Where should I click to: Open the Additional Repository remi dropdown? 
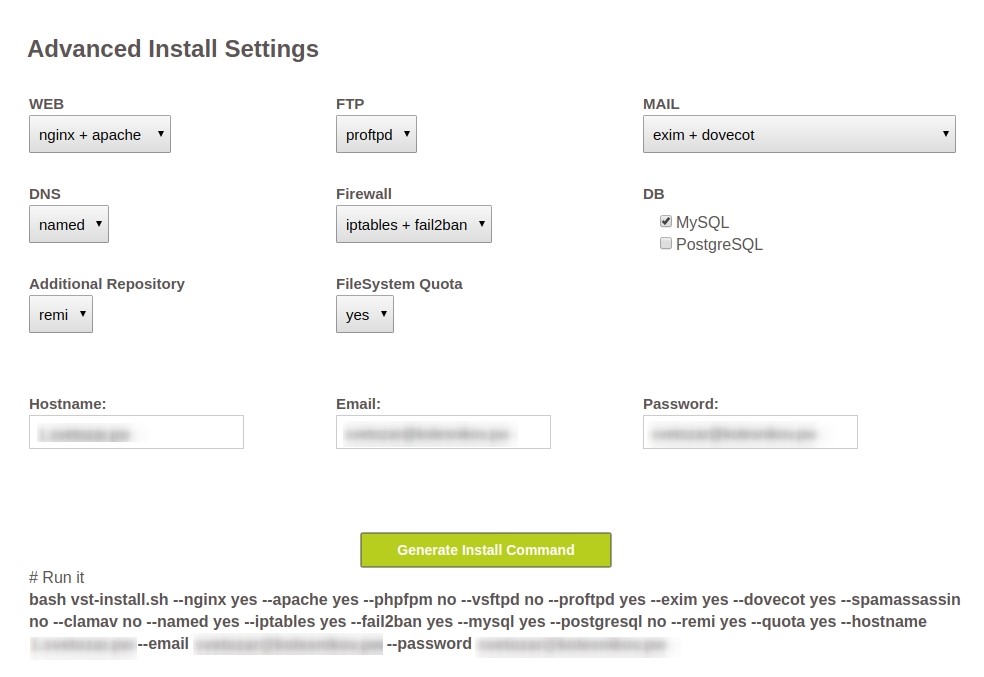60,314
